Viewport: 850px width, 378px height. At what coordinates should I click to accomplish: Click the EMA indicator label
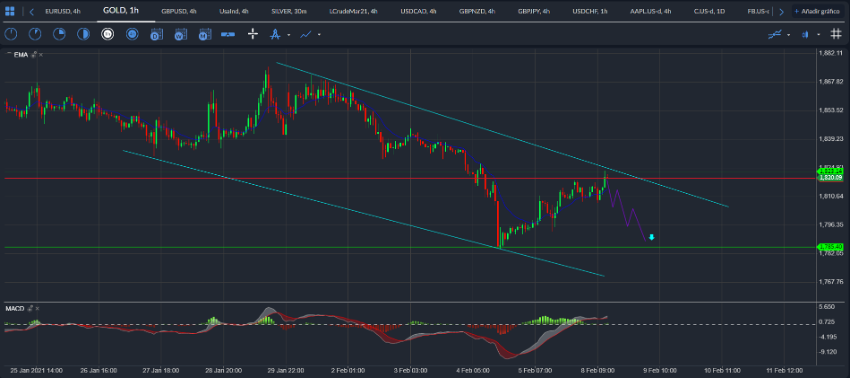coord(21,55)
